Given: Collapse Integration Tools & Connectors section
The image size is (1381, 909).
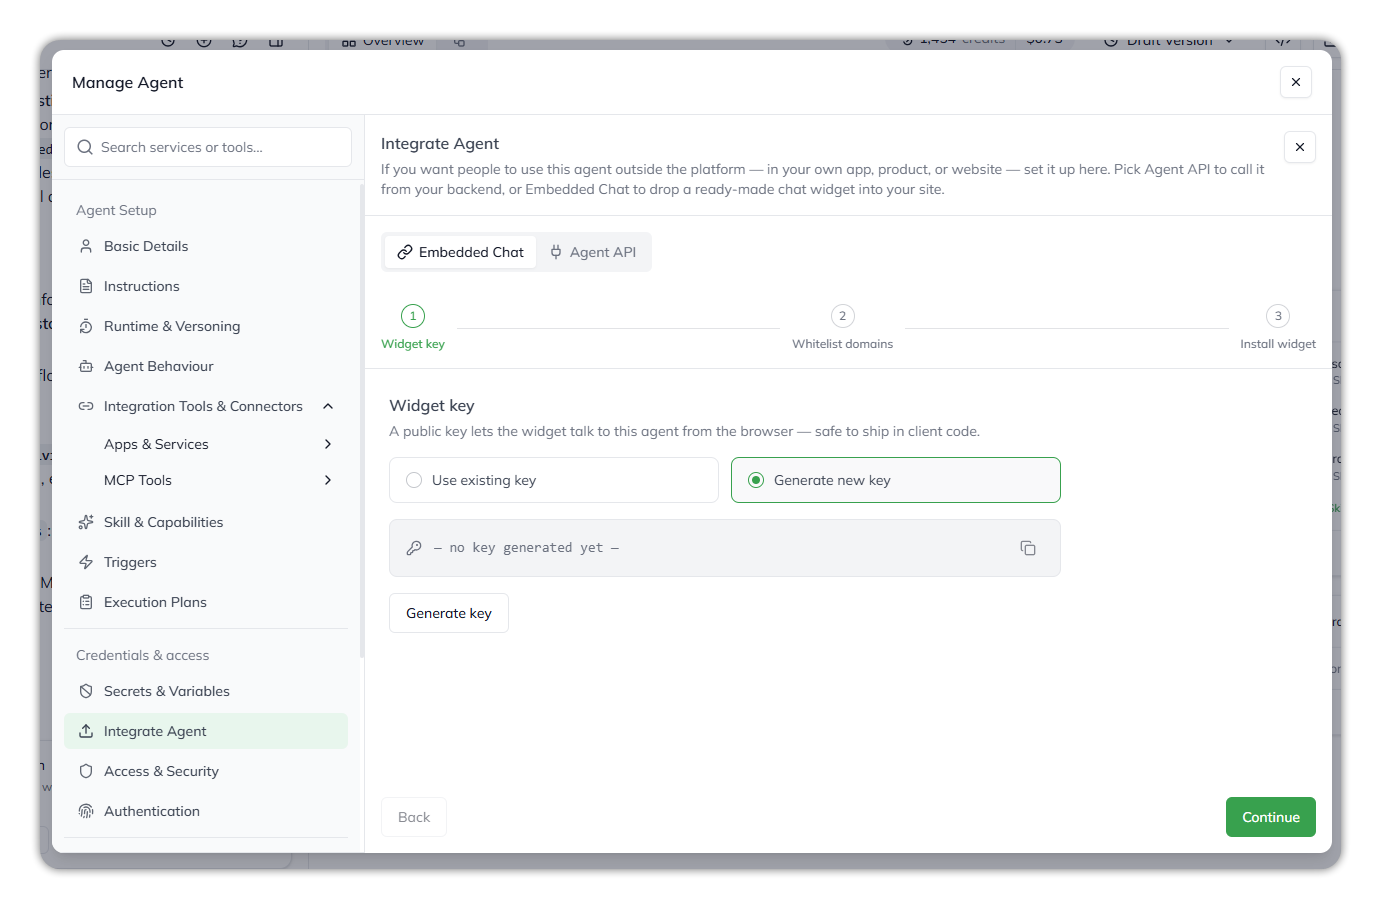Looking at the screenshot, I should click(x=328, y=406).
